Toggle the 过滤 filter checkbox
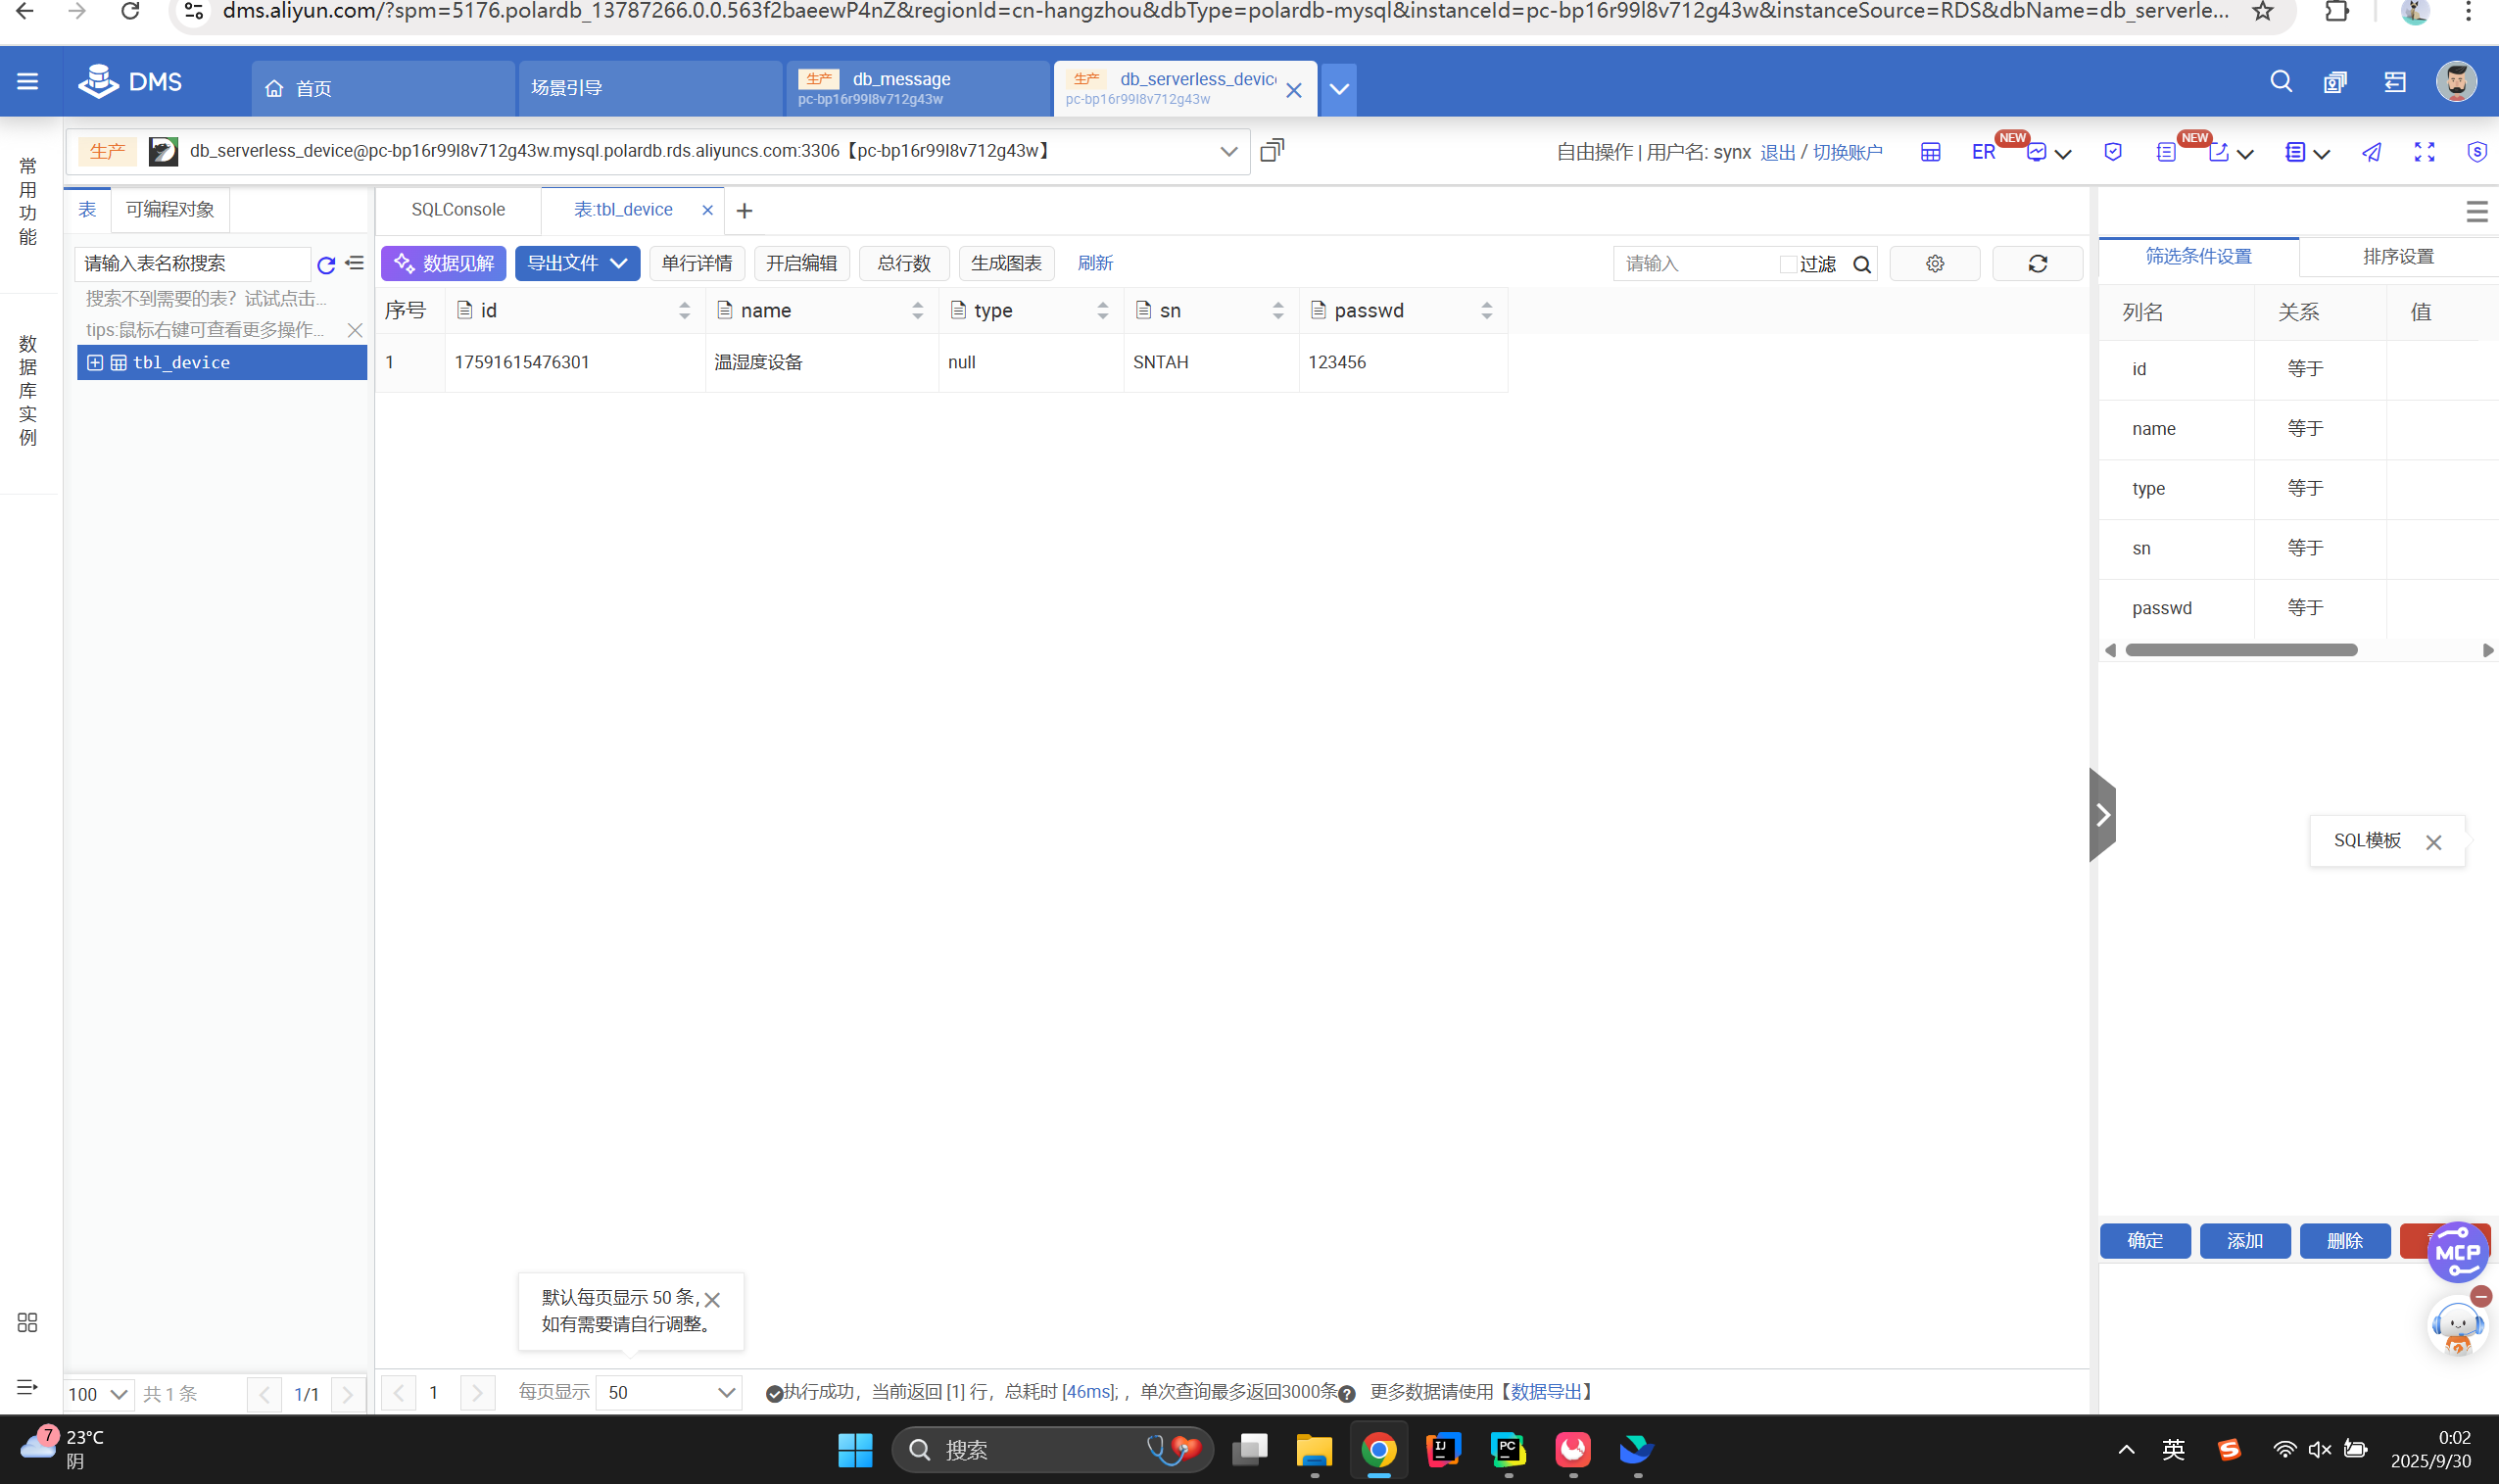 pos(1787,264)
